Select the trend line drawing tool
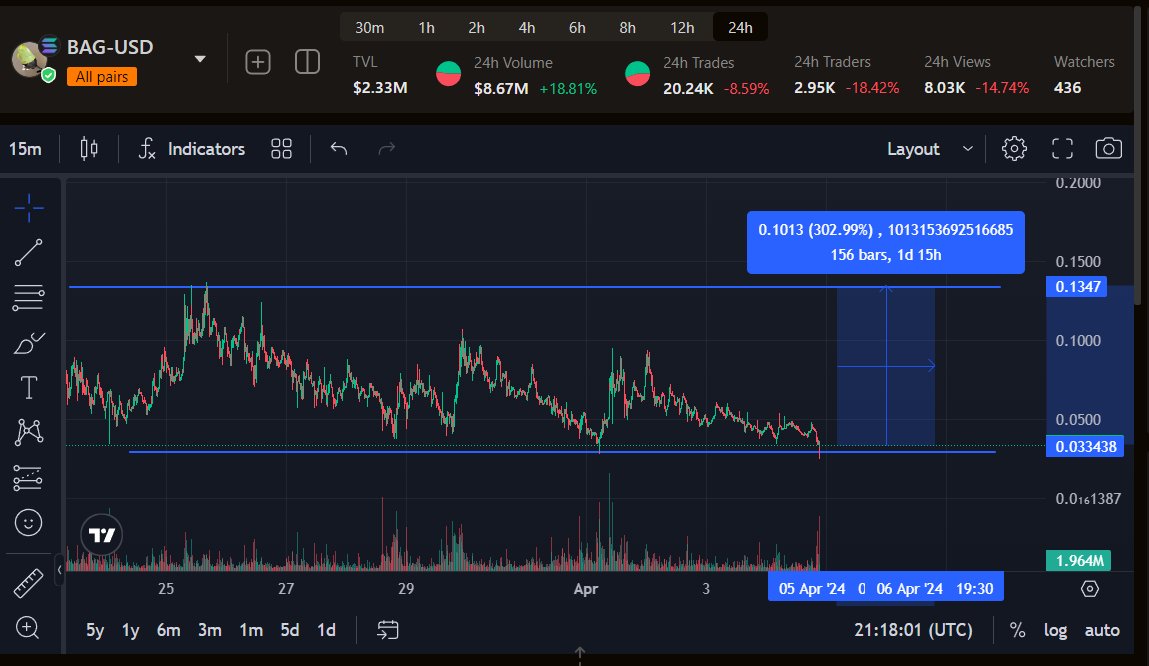1149x666 pixels. coord(29,253)
